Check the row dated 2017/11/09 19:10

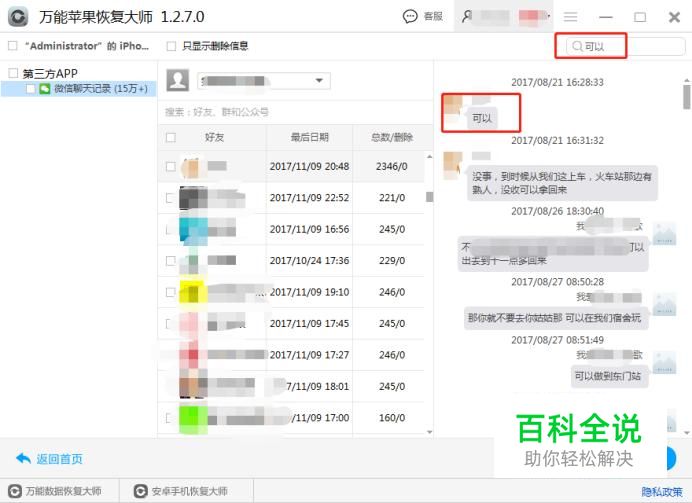click(x=171, y=292)
